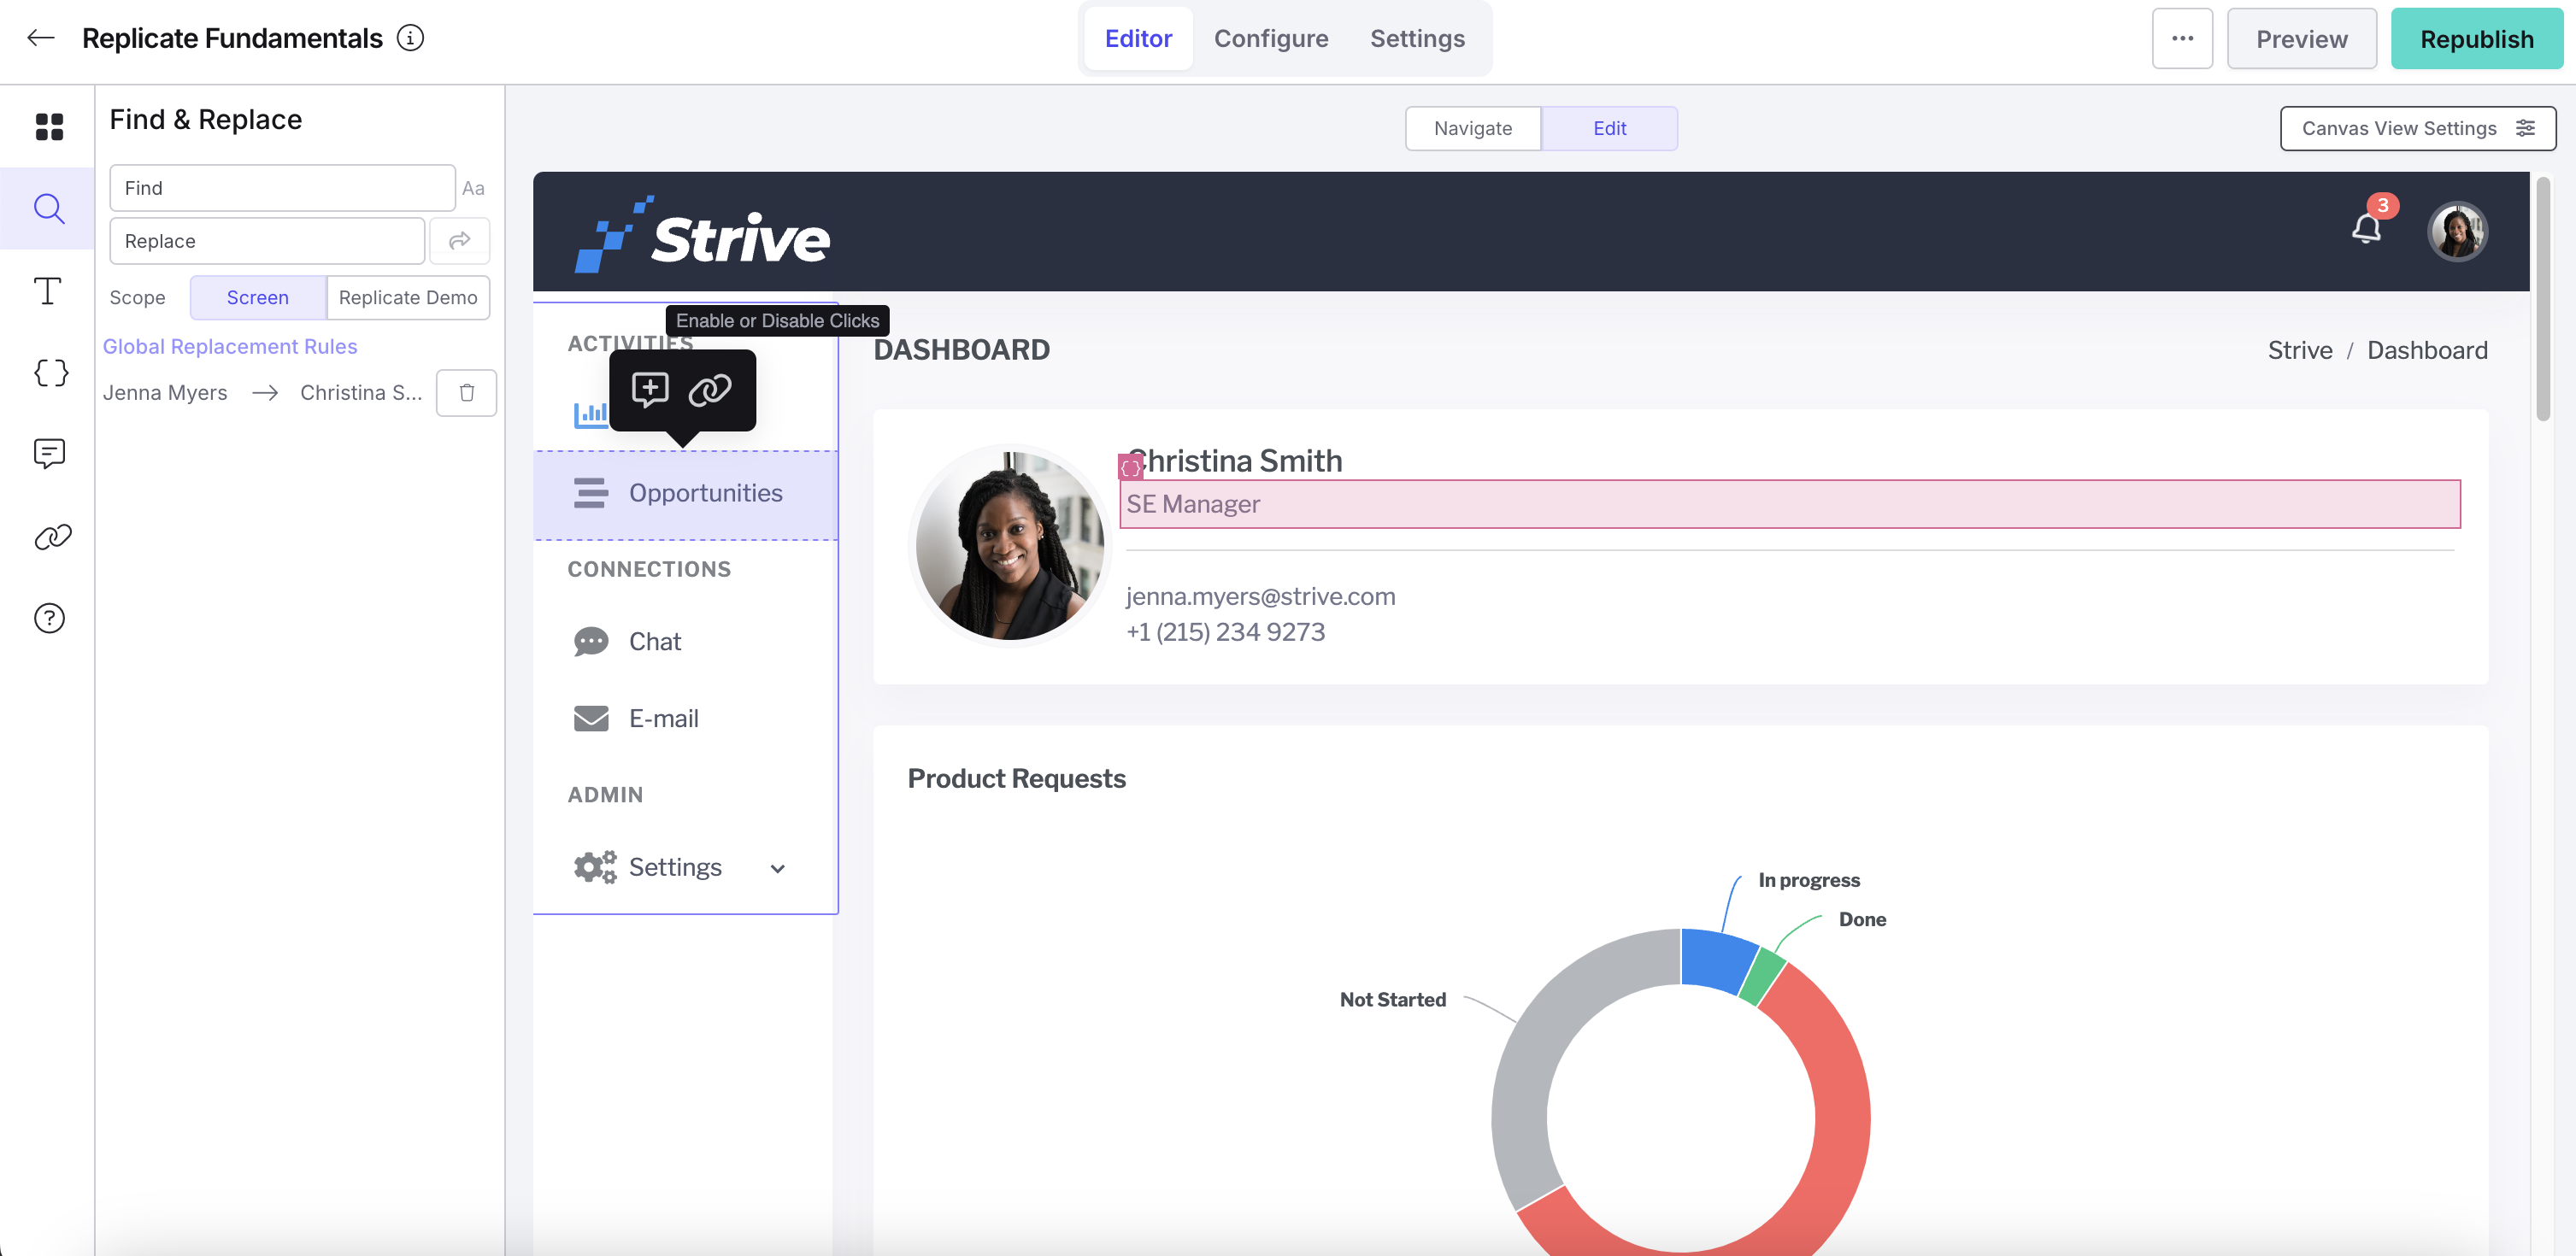This screenshot has height=1256, width=2576.
Task: Select the SE Manager highlighted text
Action: [x=1790, y=504]
